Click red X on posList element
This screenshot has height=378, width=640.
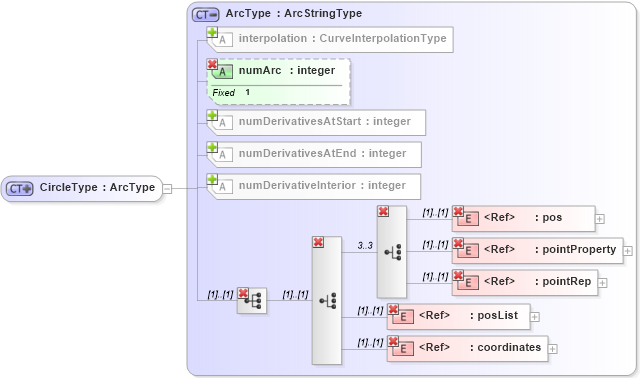(393, 309)
